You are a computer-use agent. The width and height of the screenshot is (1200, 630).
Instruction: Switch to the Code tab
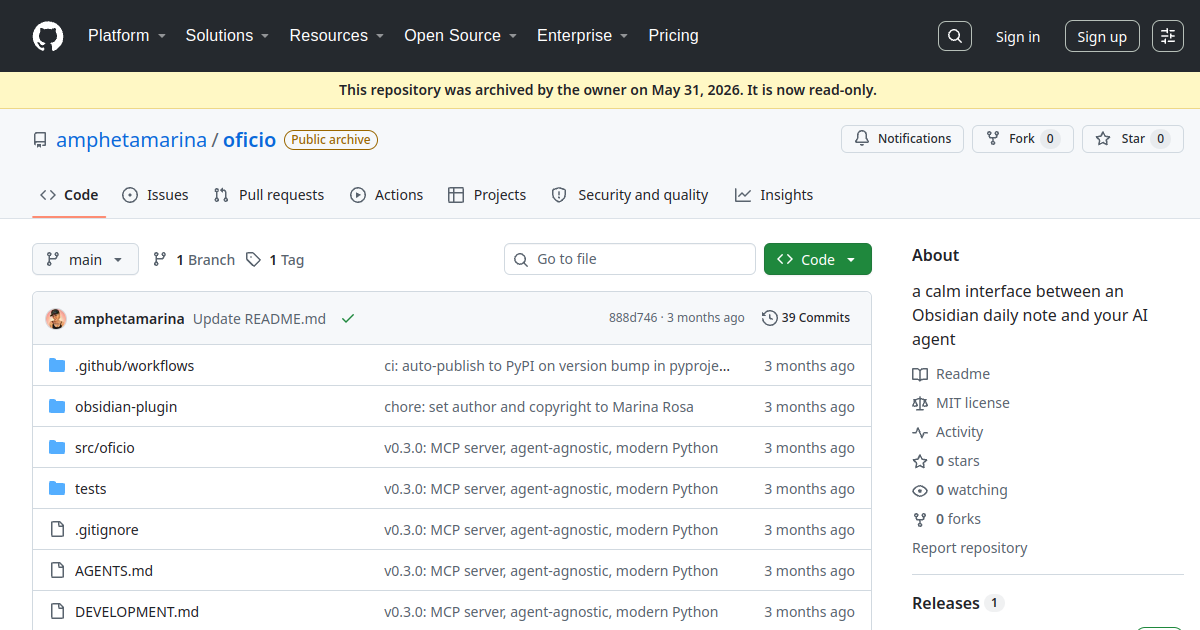coord(69,195)
